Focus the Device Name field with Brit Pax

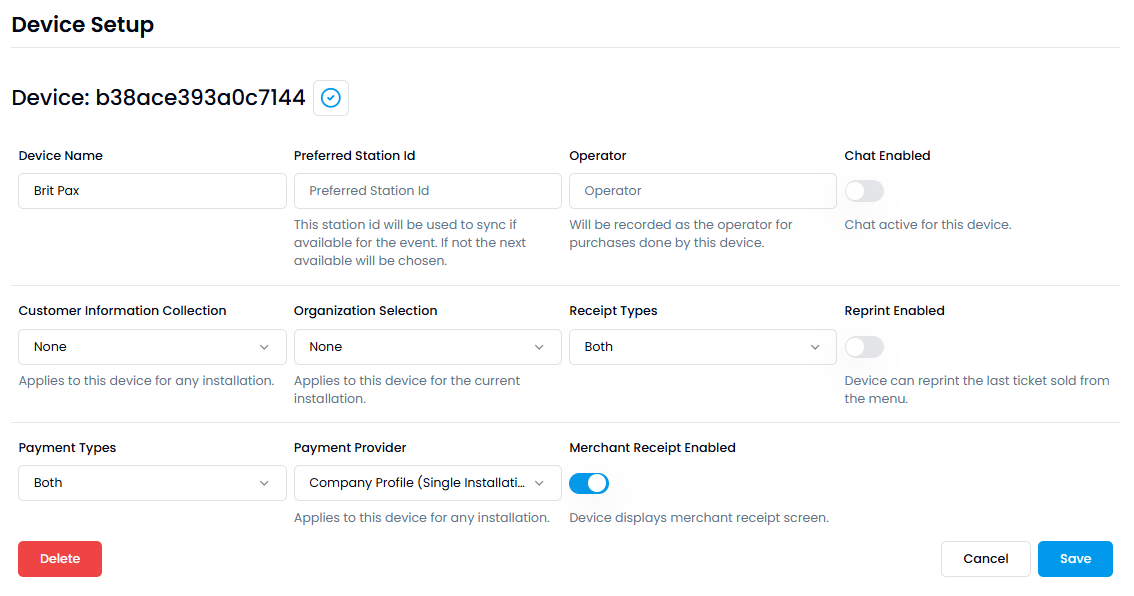(x=152, y=191)
